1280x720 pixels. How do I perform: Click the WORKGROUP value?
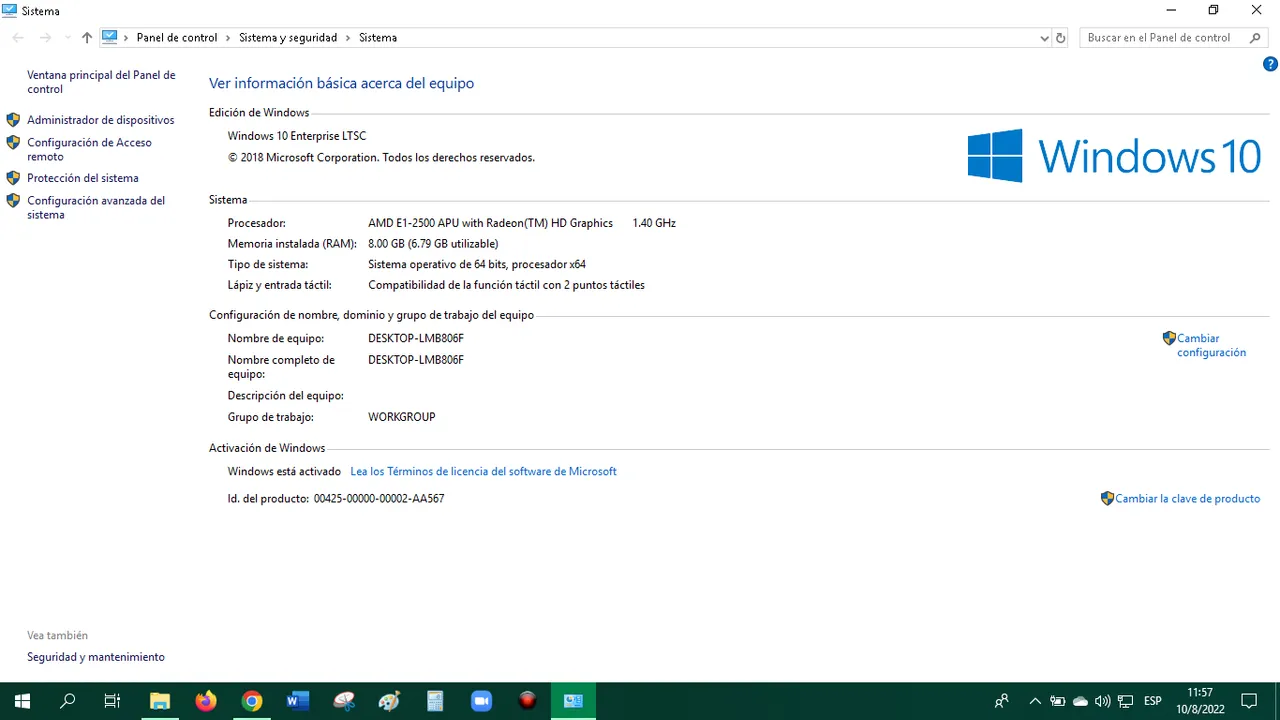pos(402,417)
